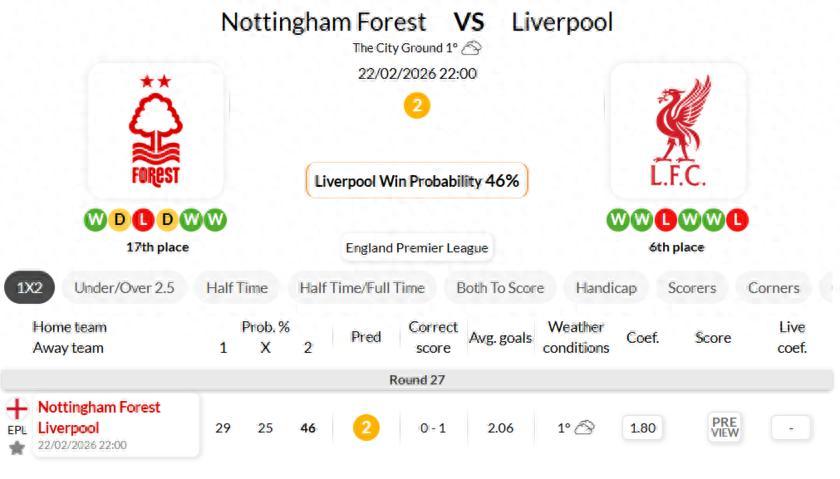The width and height of the screenshot is (840, 479).
Task: Open the Corners tab
Action: (773, 288)
